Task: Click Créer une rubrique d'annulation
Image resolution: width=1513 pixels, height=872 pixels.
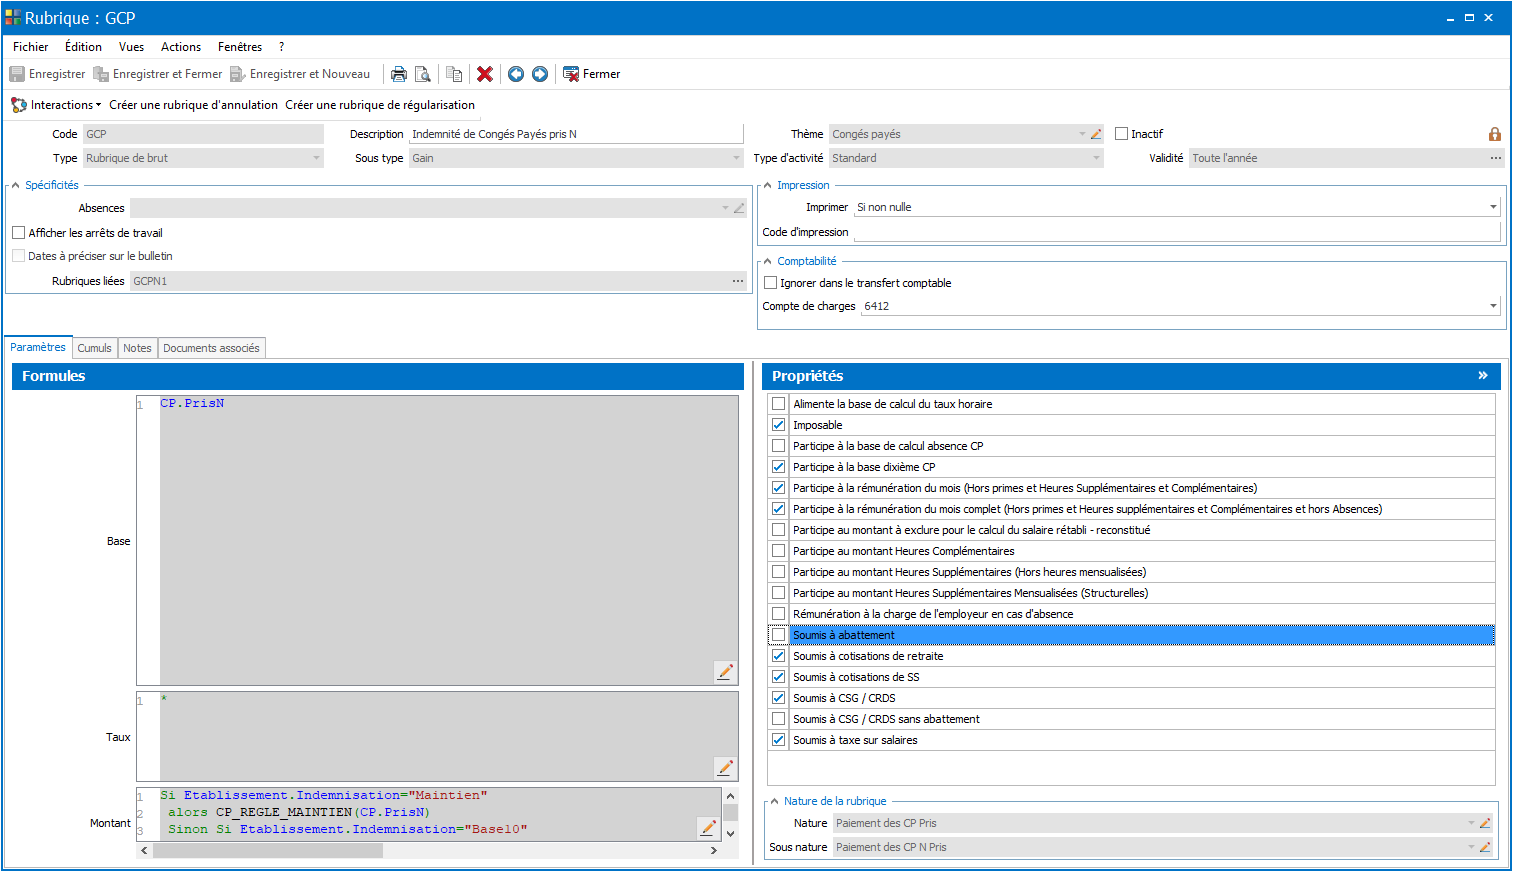Action: pos(194,105)
